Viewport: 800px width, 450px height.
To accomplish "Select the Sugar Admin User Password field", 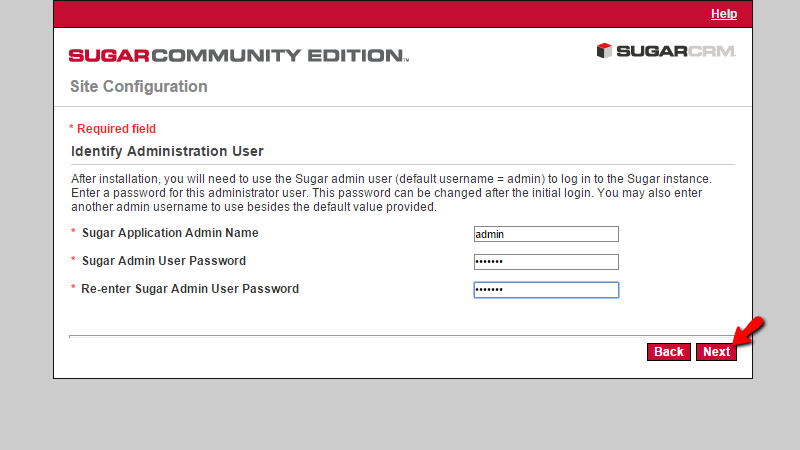I will click(546, 262).
